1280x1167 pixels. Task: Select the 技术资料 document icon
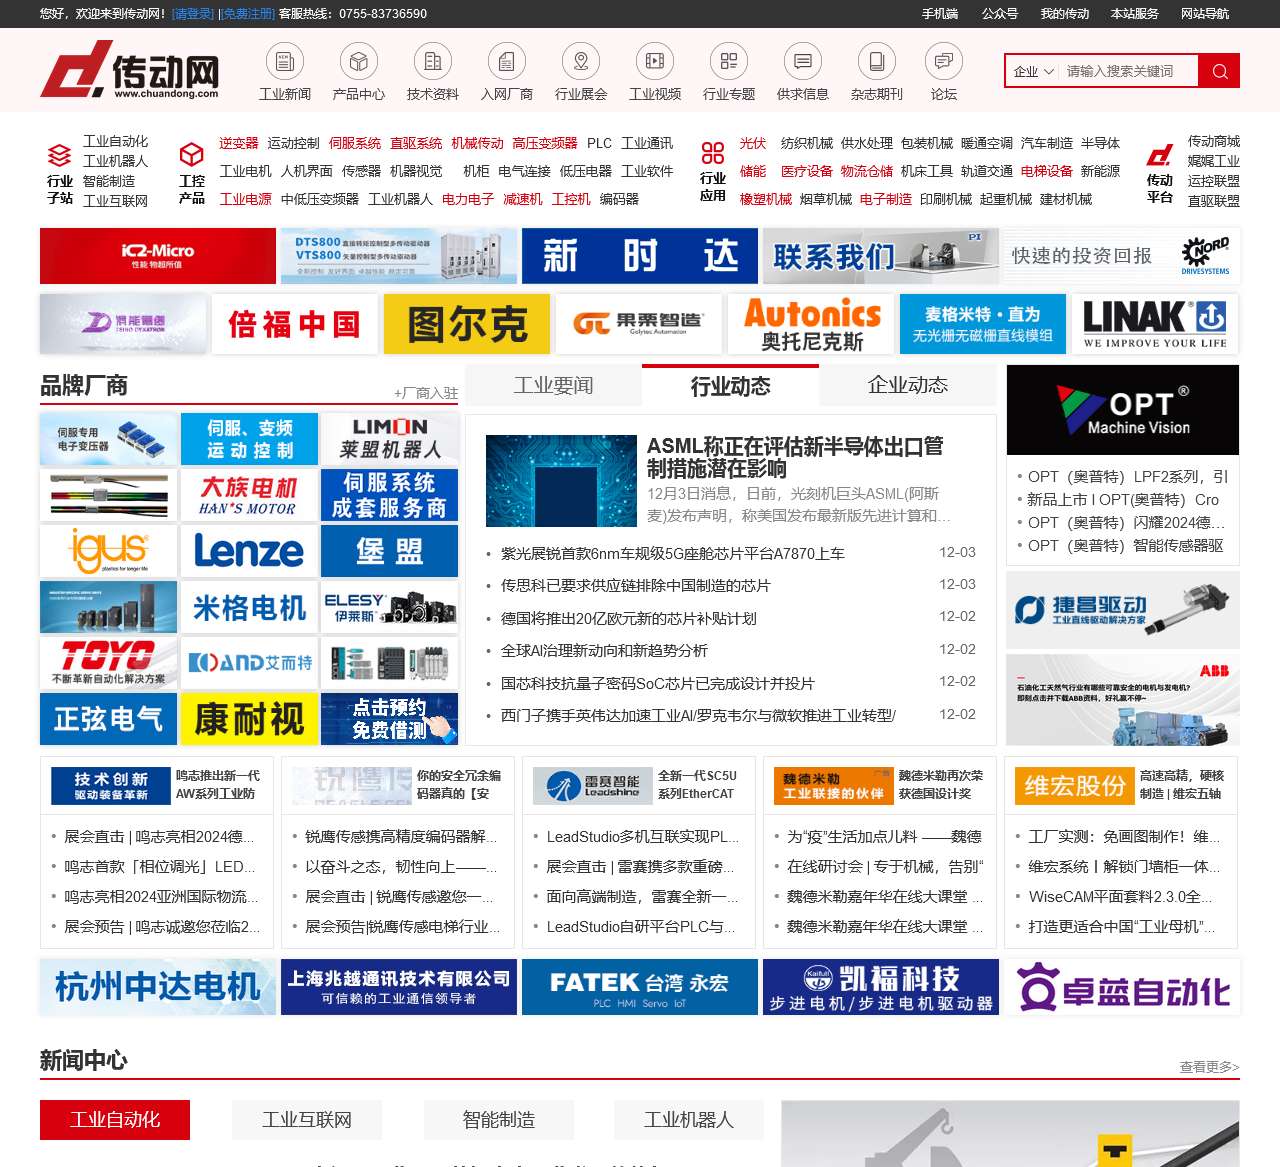coord(432,62)
